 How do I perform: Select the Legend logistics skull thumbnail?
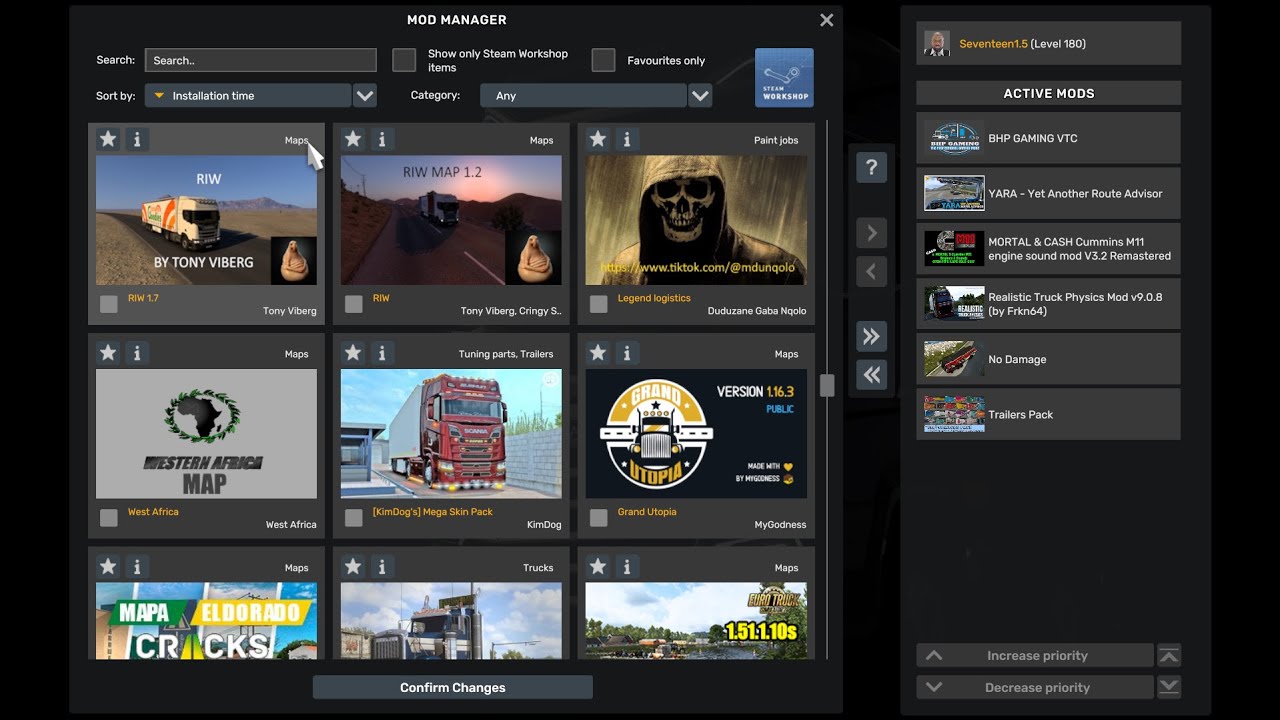coord(696,220)
